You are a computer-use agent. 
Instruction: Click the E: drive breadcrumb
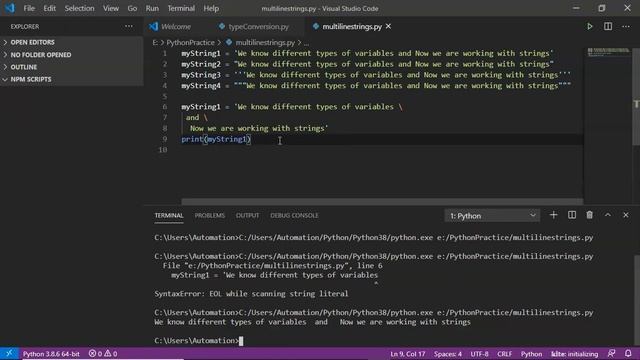point(155,42)
